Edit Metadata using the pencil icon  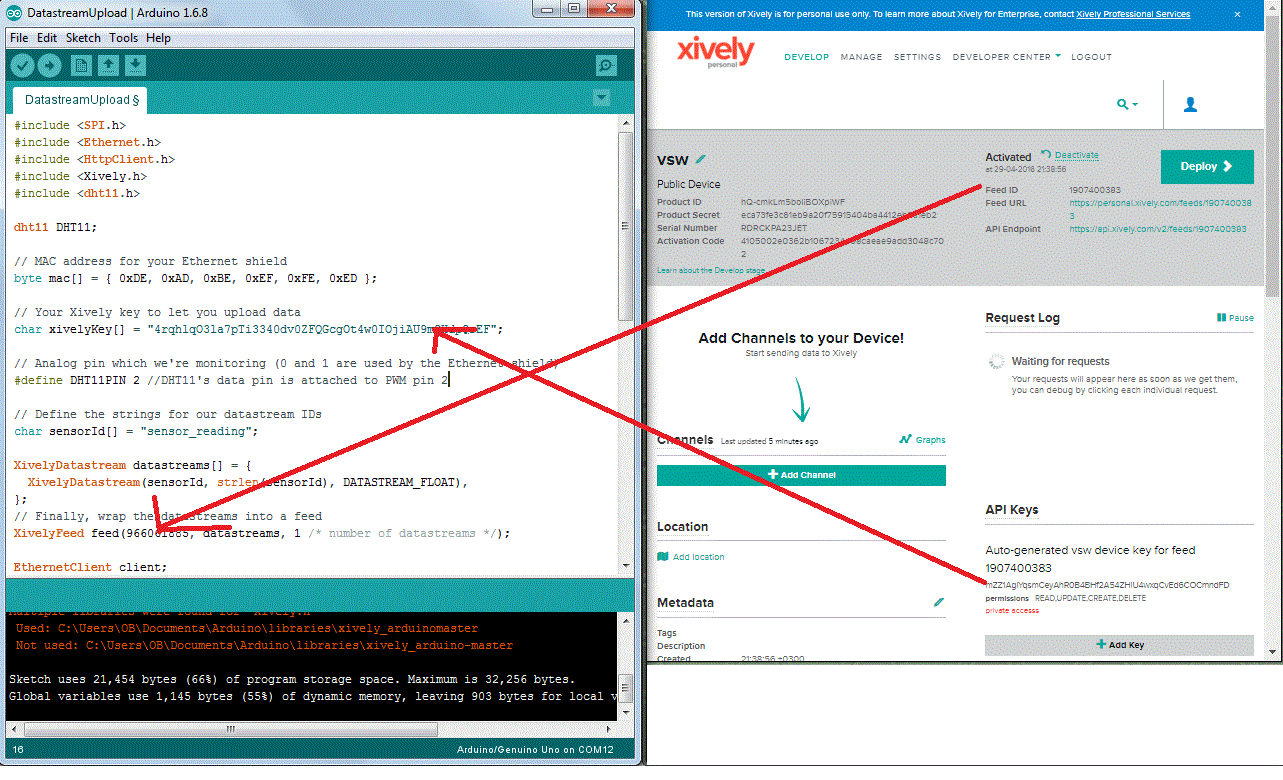click(938, 602)
